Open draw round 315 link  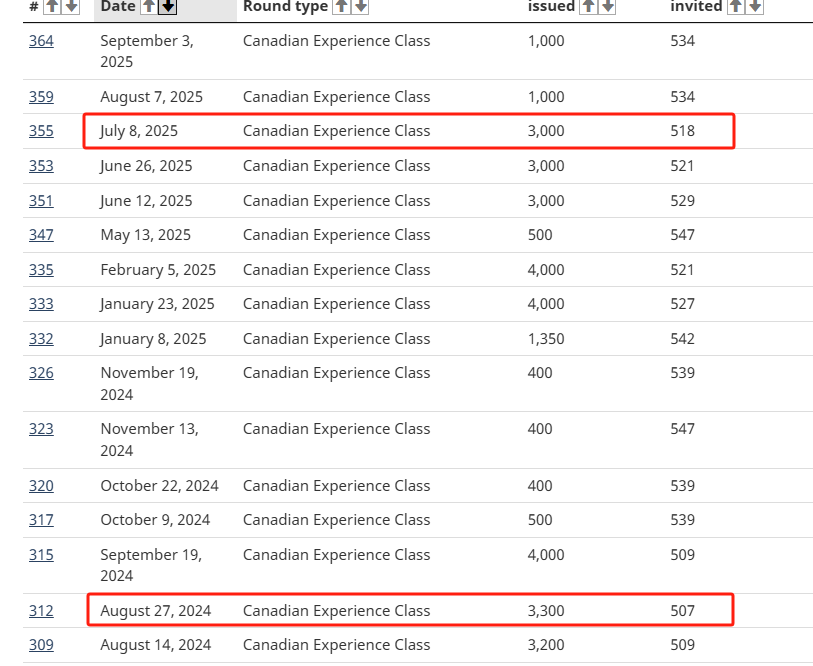41,555
